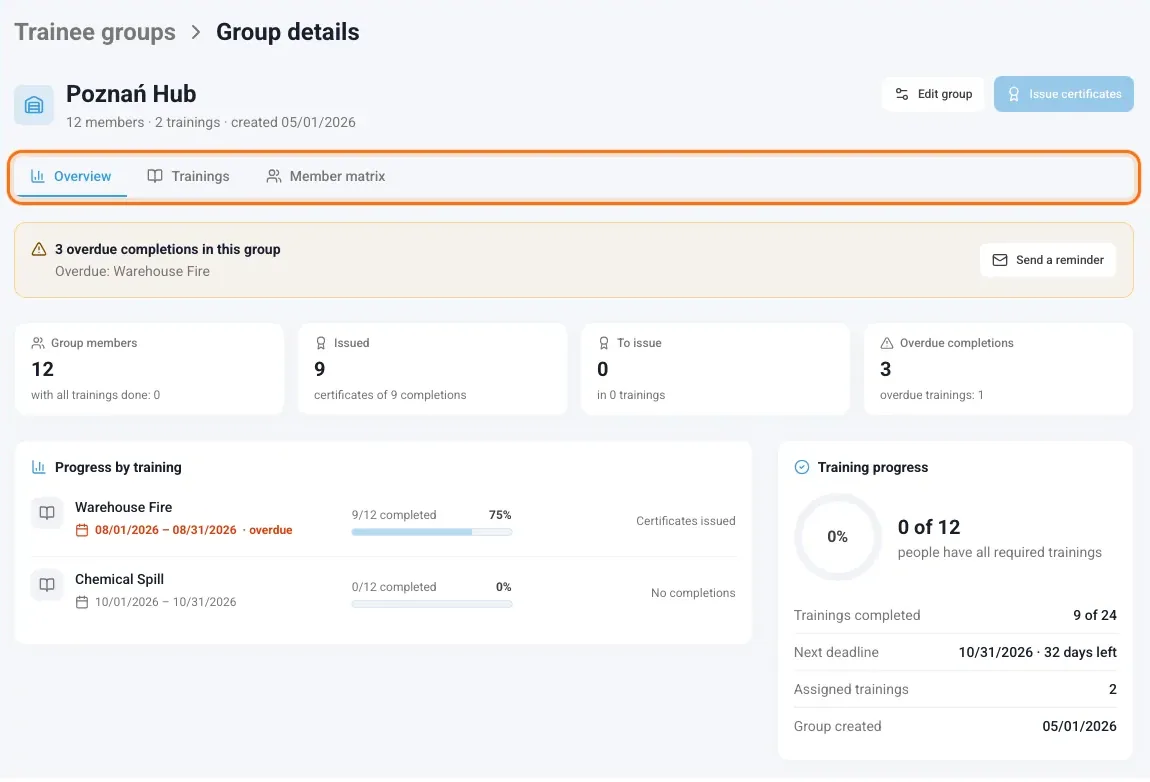The height and width of the screenshot is (782, 1150).
Task: Click the envelope icon in Send a reminder
Action: [1000, 260]
